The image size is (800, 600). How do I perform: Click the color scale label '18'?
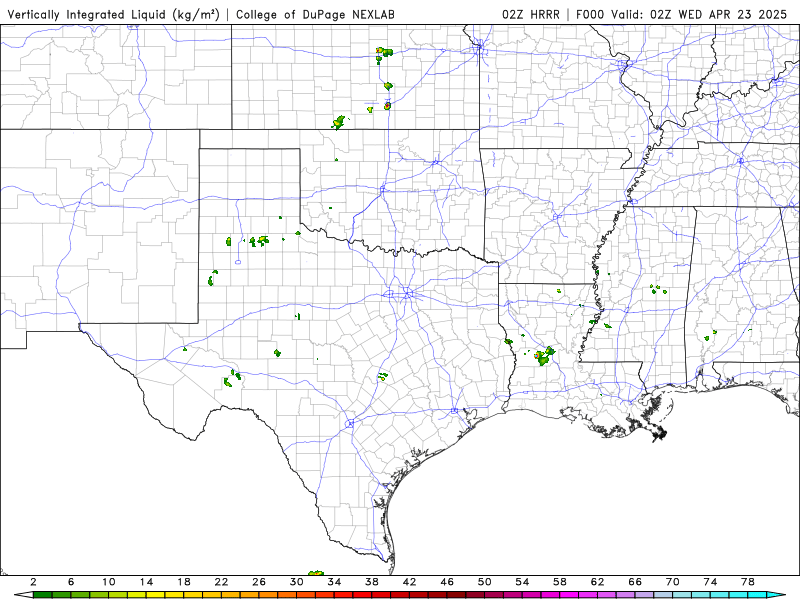pos(184,582)
